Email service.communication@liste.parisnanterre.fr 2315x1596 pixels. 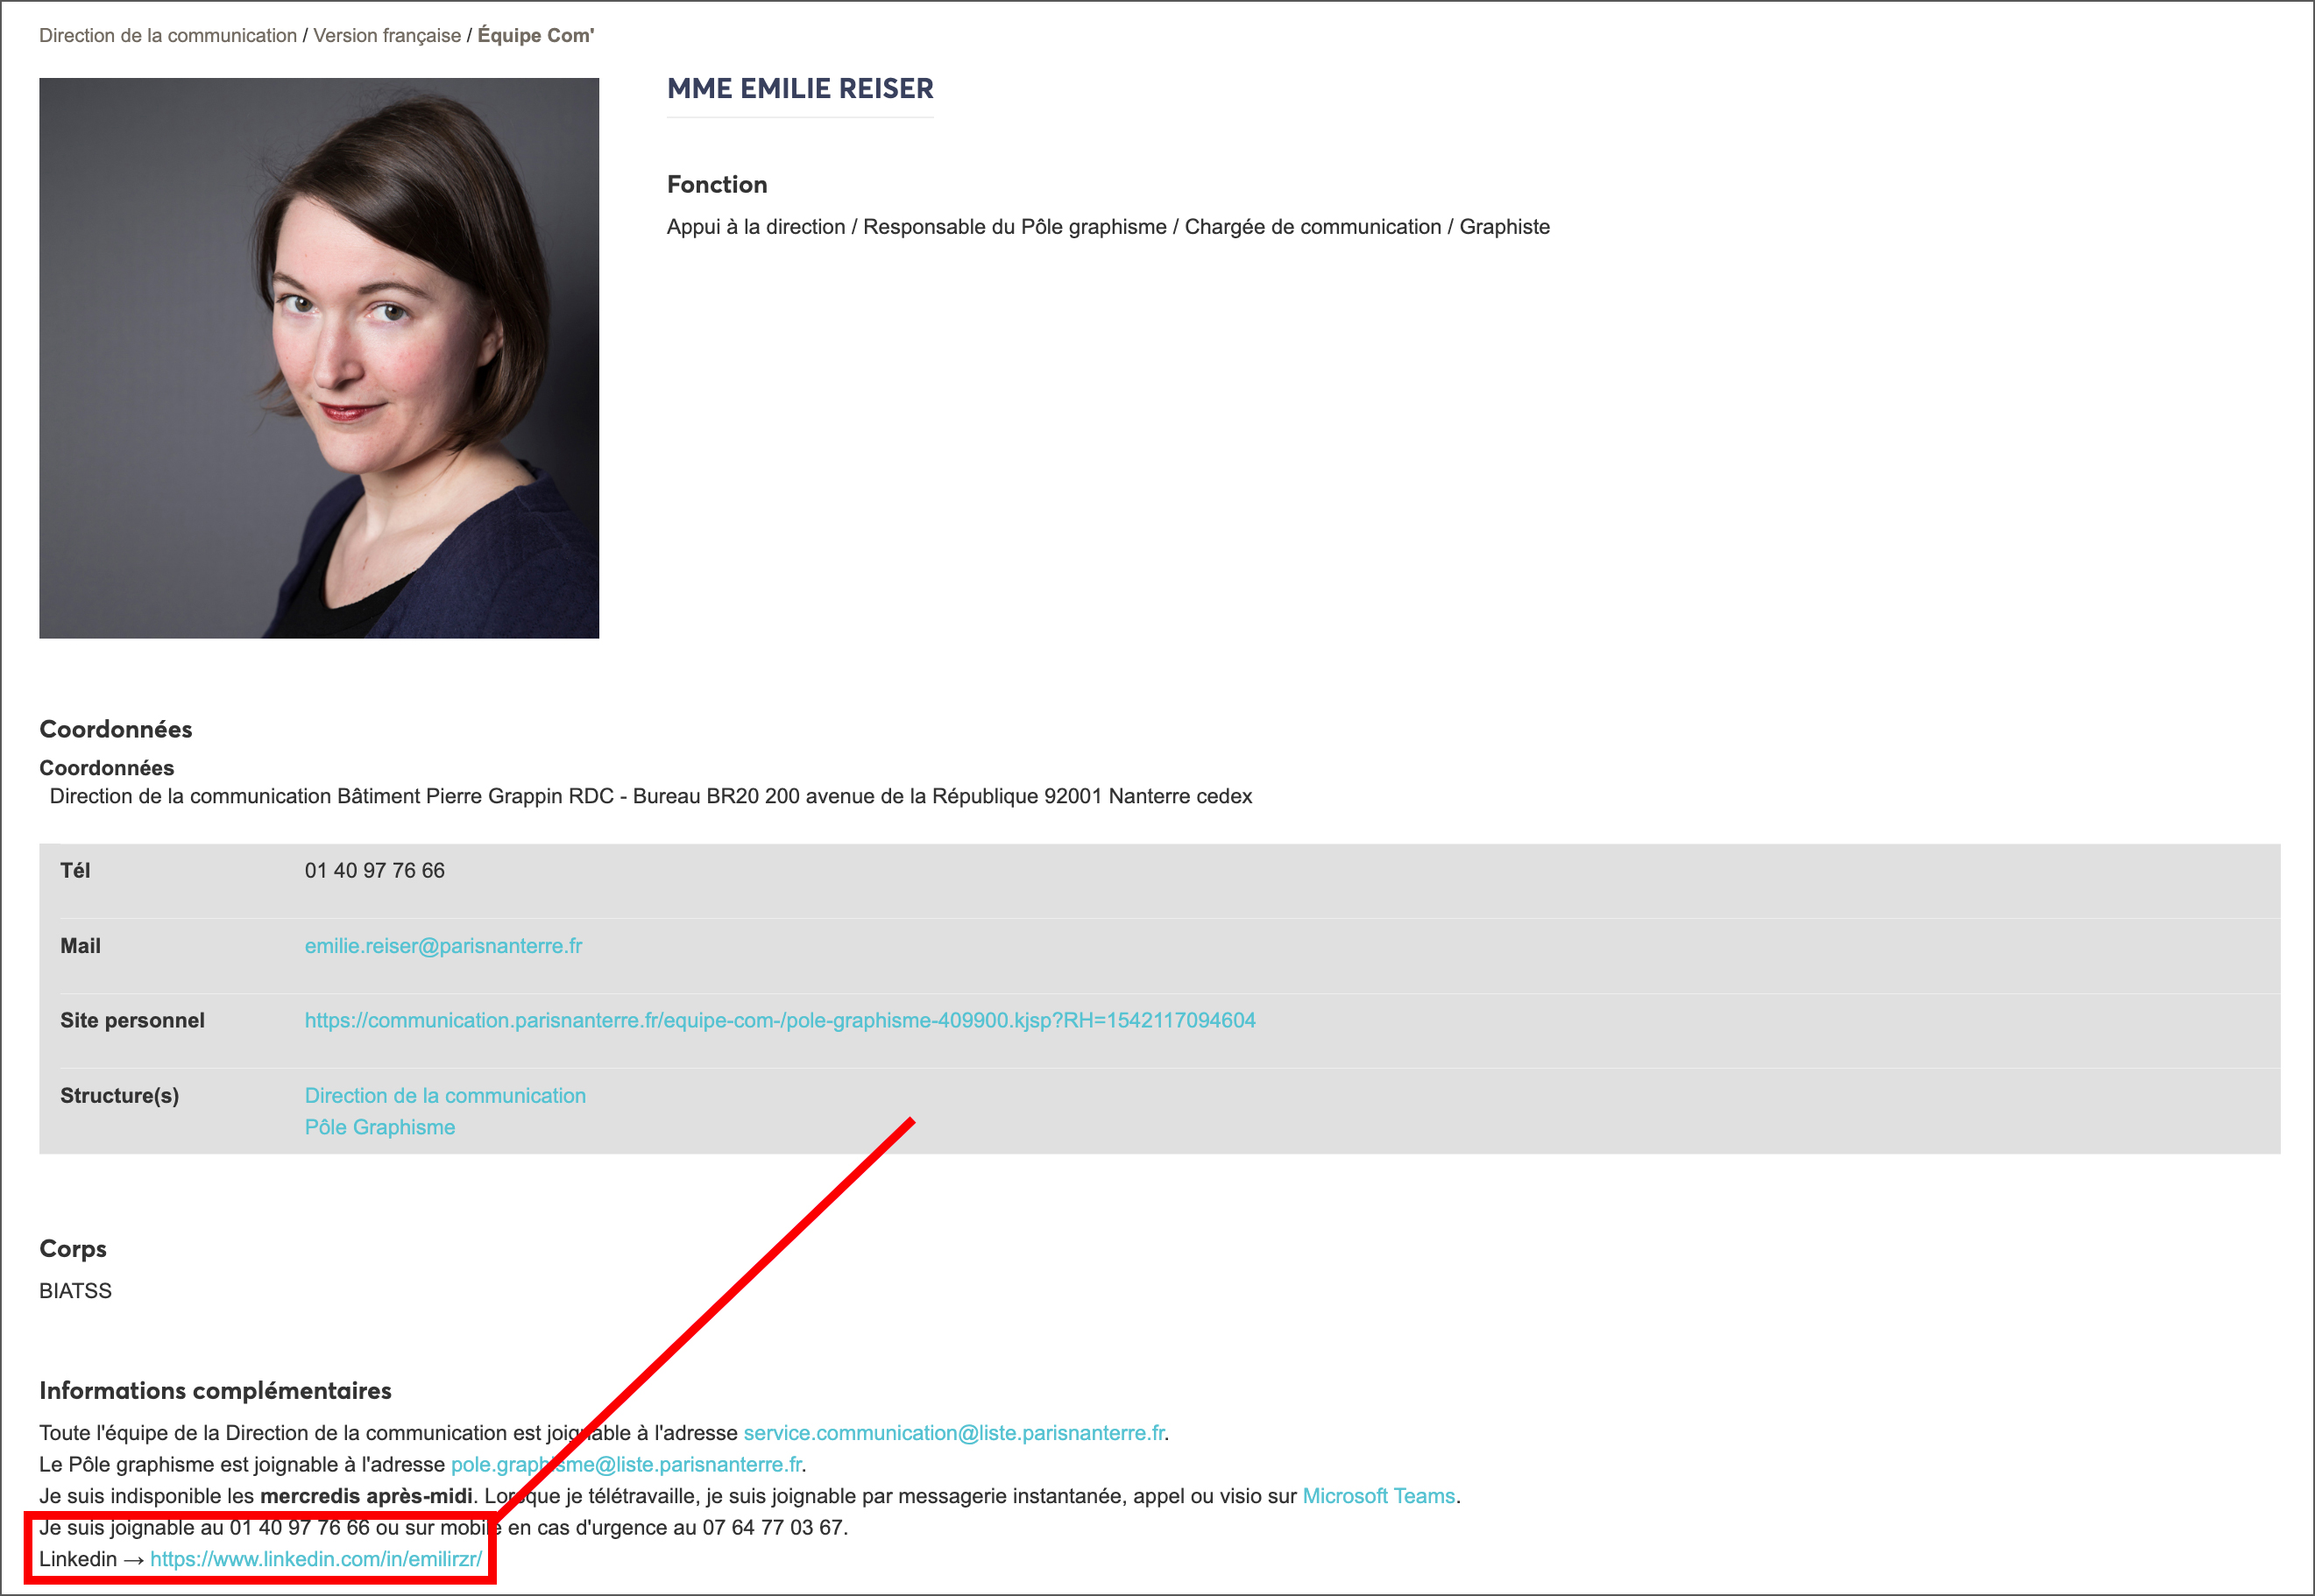[954, 1433]
